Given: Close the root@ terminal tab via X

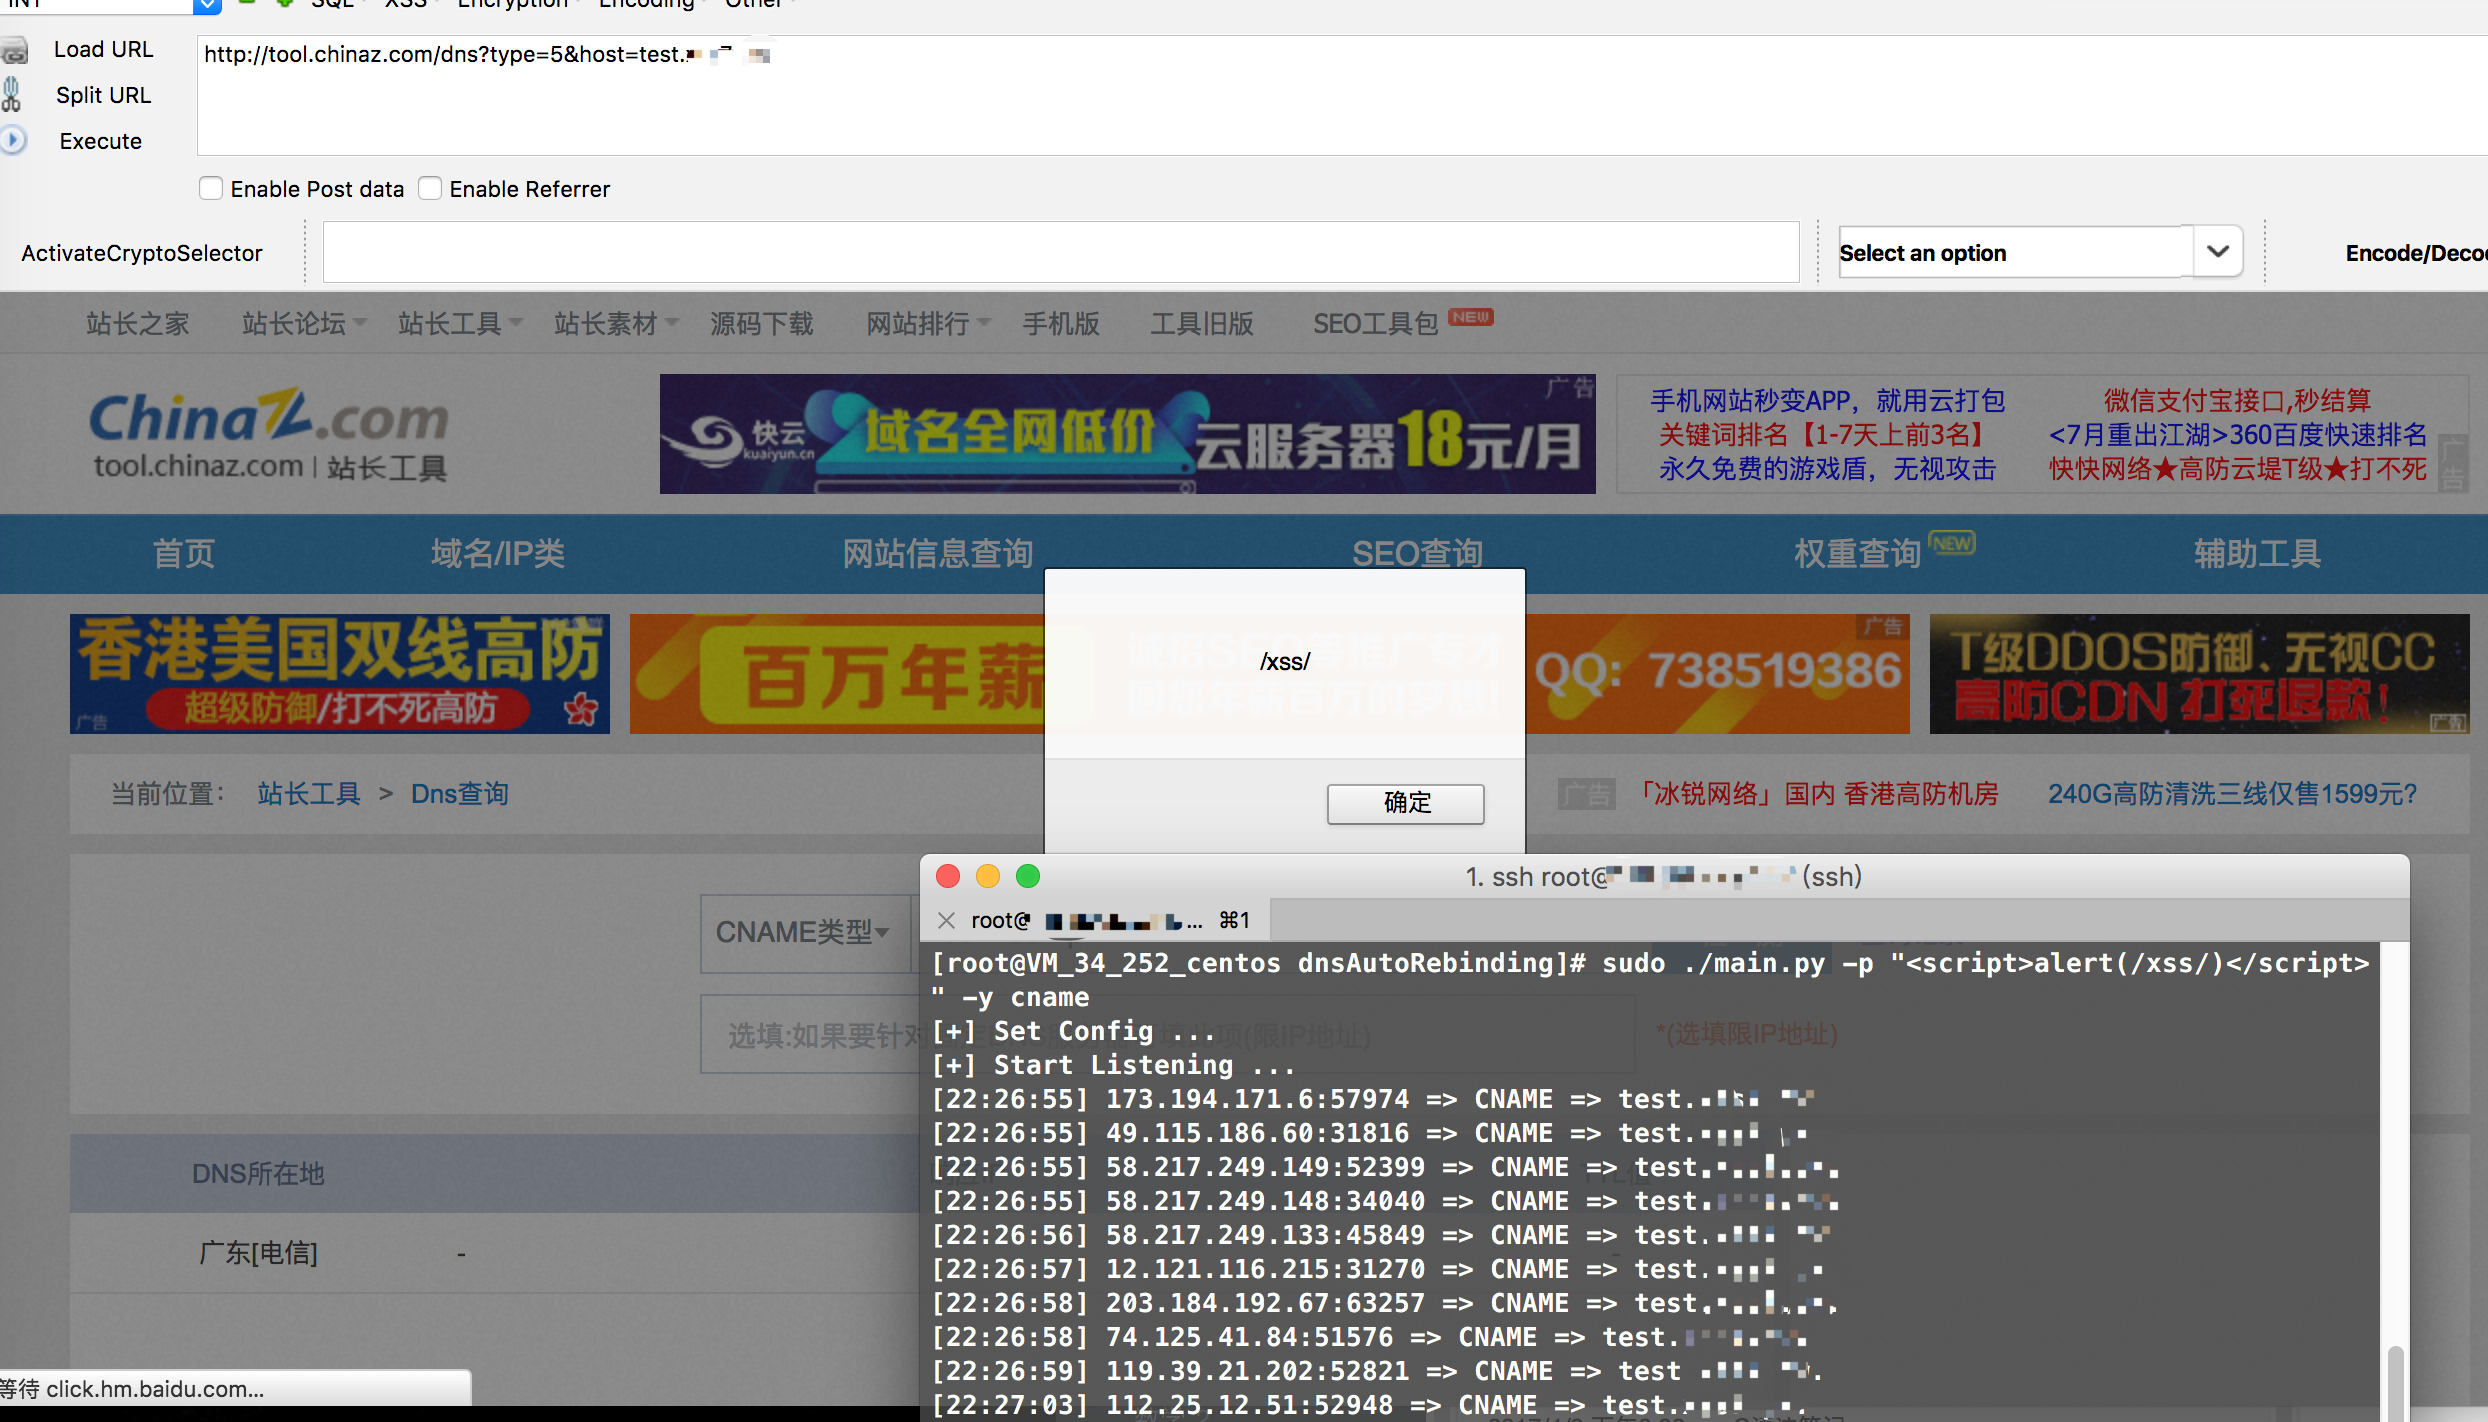Looking at the screenshot, I should 946,920.
